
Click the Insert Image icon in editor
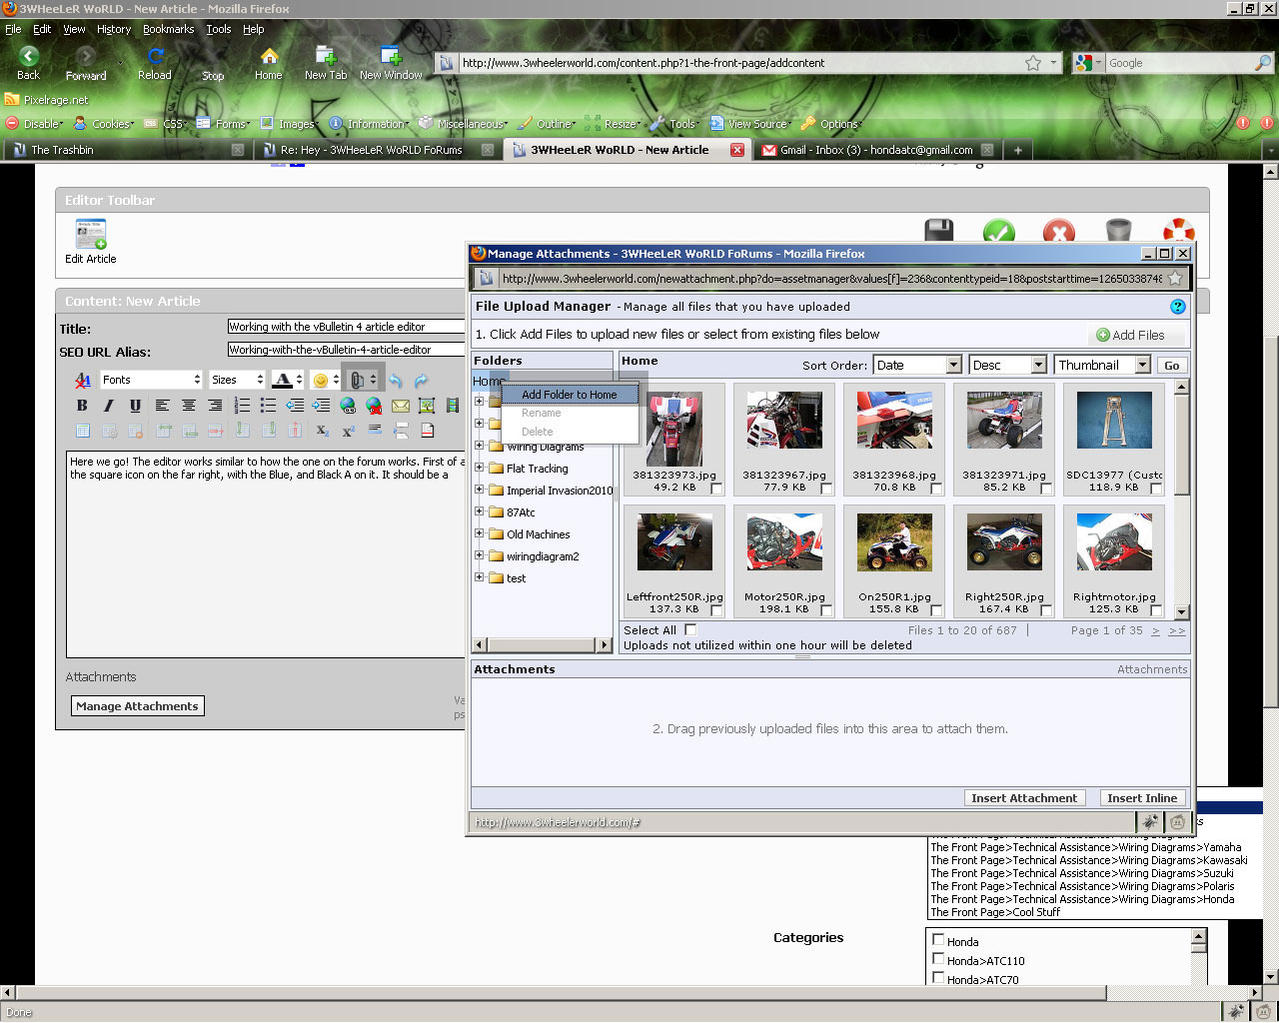click(x=427, y=405)
